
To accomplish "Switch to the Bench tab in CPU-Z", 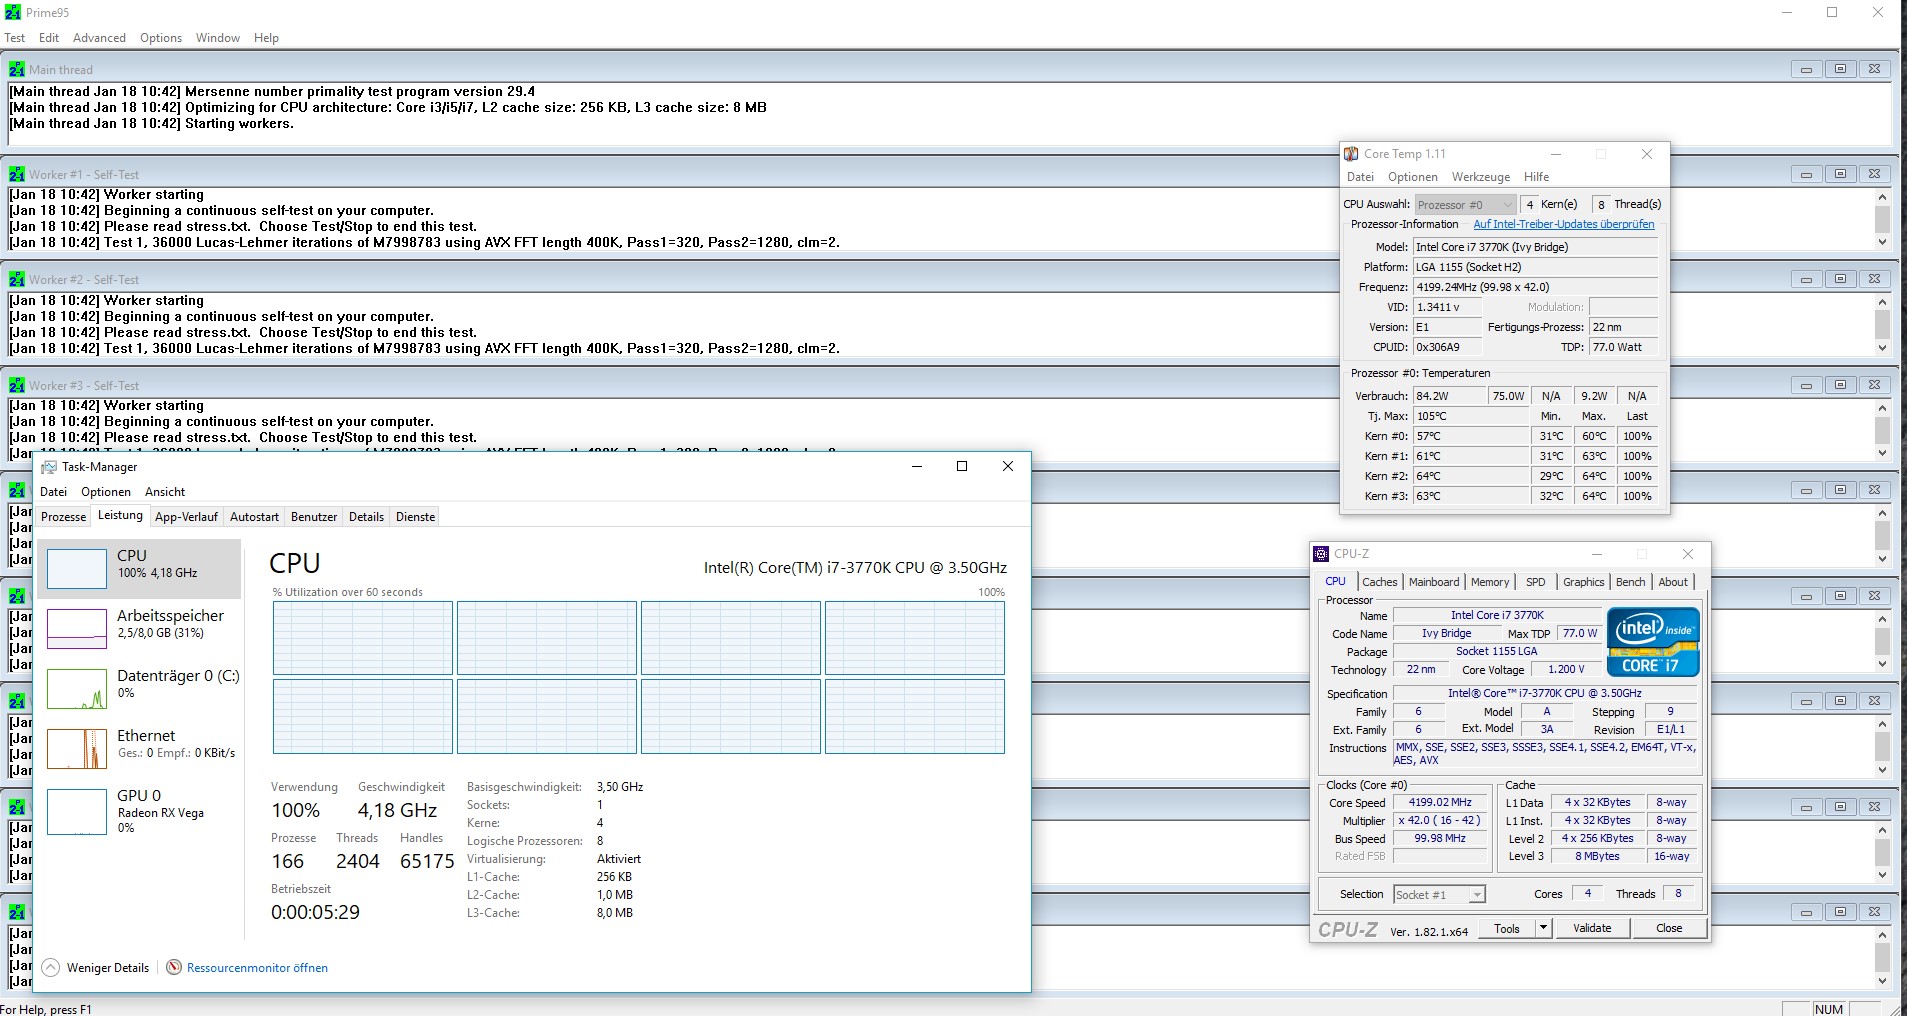I will (1630, 582).
